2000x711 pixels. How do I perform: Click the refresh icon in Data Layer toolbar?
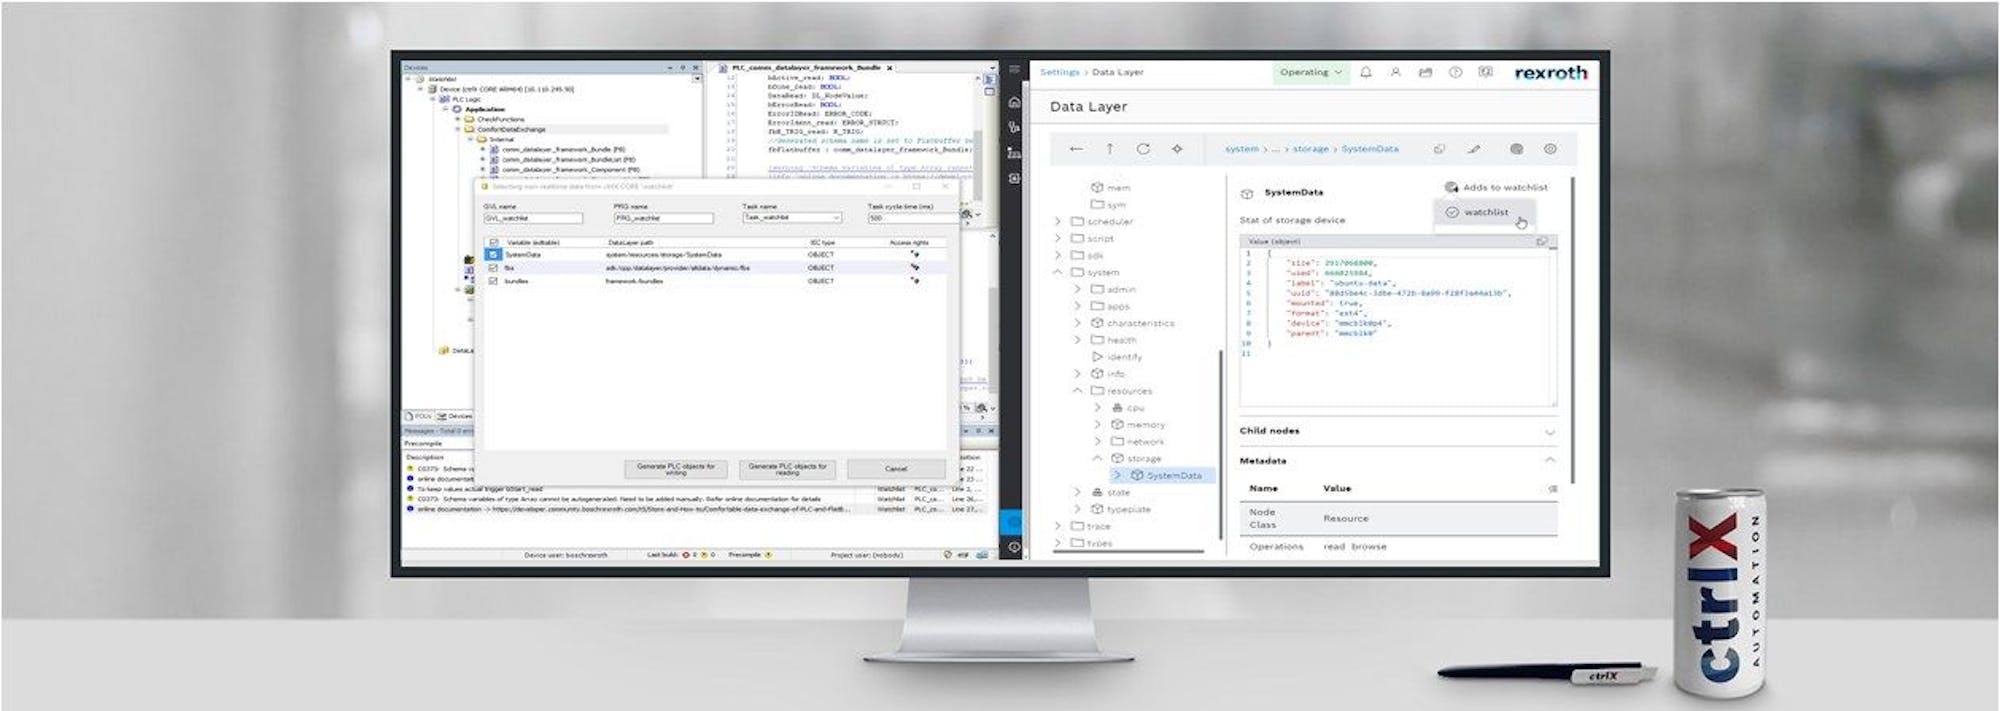click(1143, 149)
